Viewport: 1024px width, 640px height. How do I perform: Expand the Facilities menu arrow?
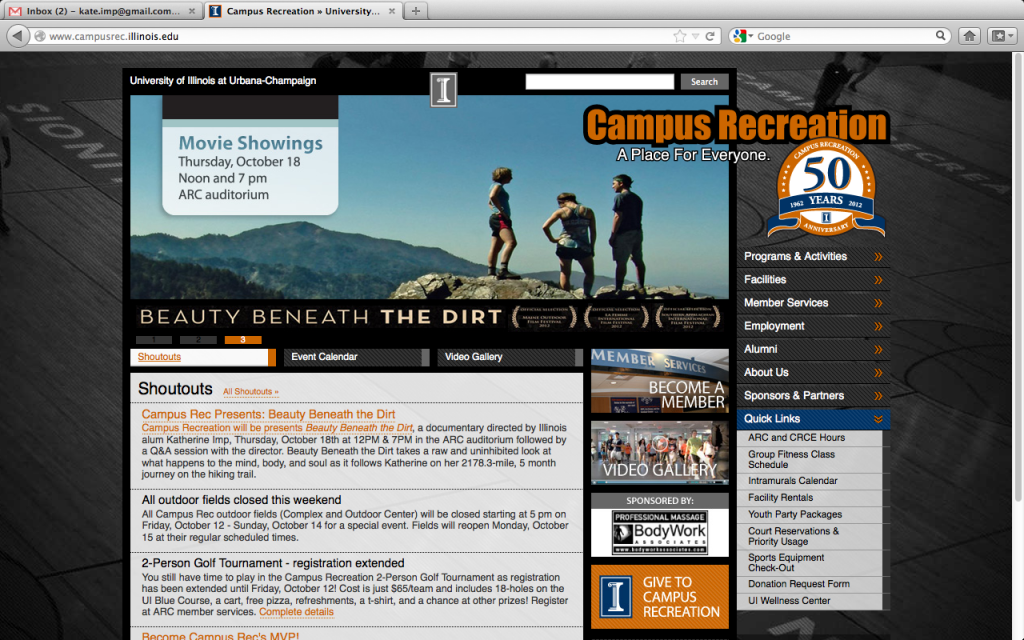pyautogui.click(x=878, y=280)
